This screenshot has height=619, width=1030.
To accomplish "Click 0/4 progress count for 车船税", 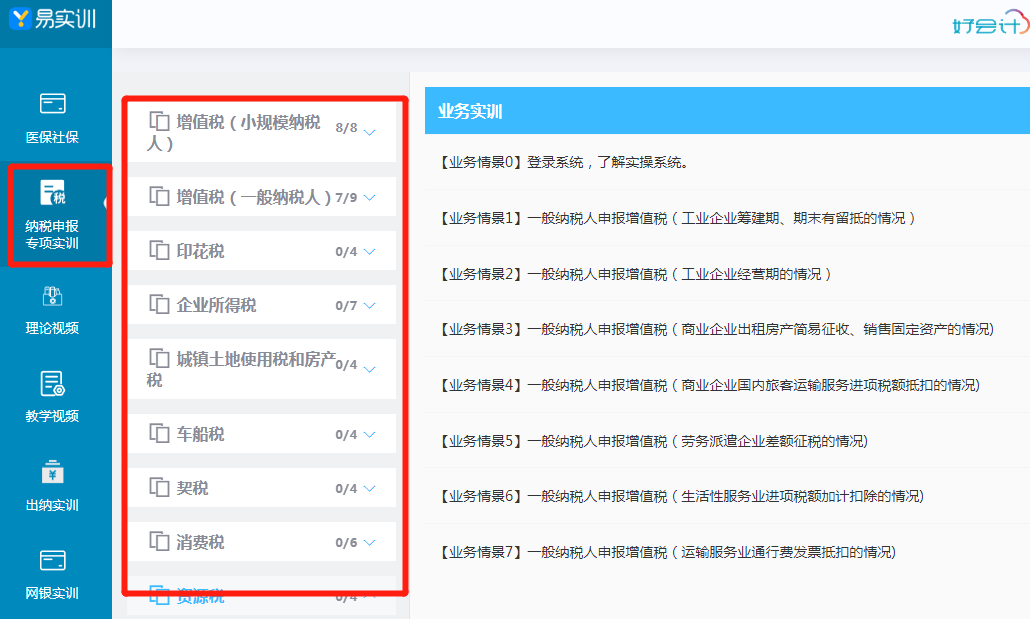I will pyautogui.click(x=346, y=434).
